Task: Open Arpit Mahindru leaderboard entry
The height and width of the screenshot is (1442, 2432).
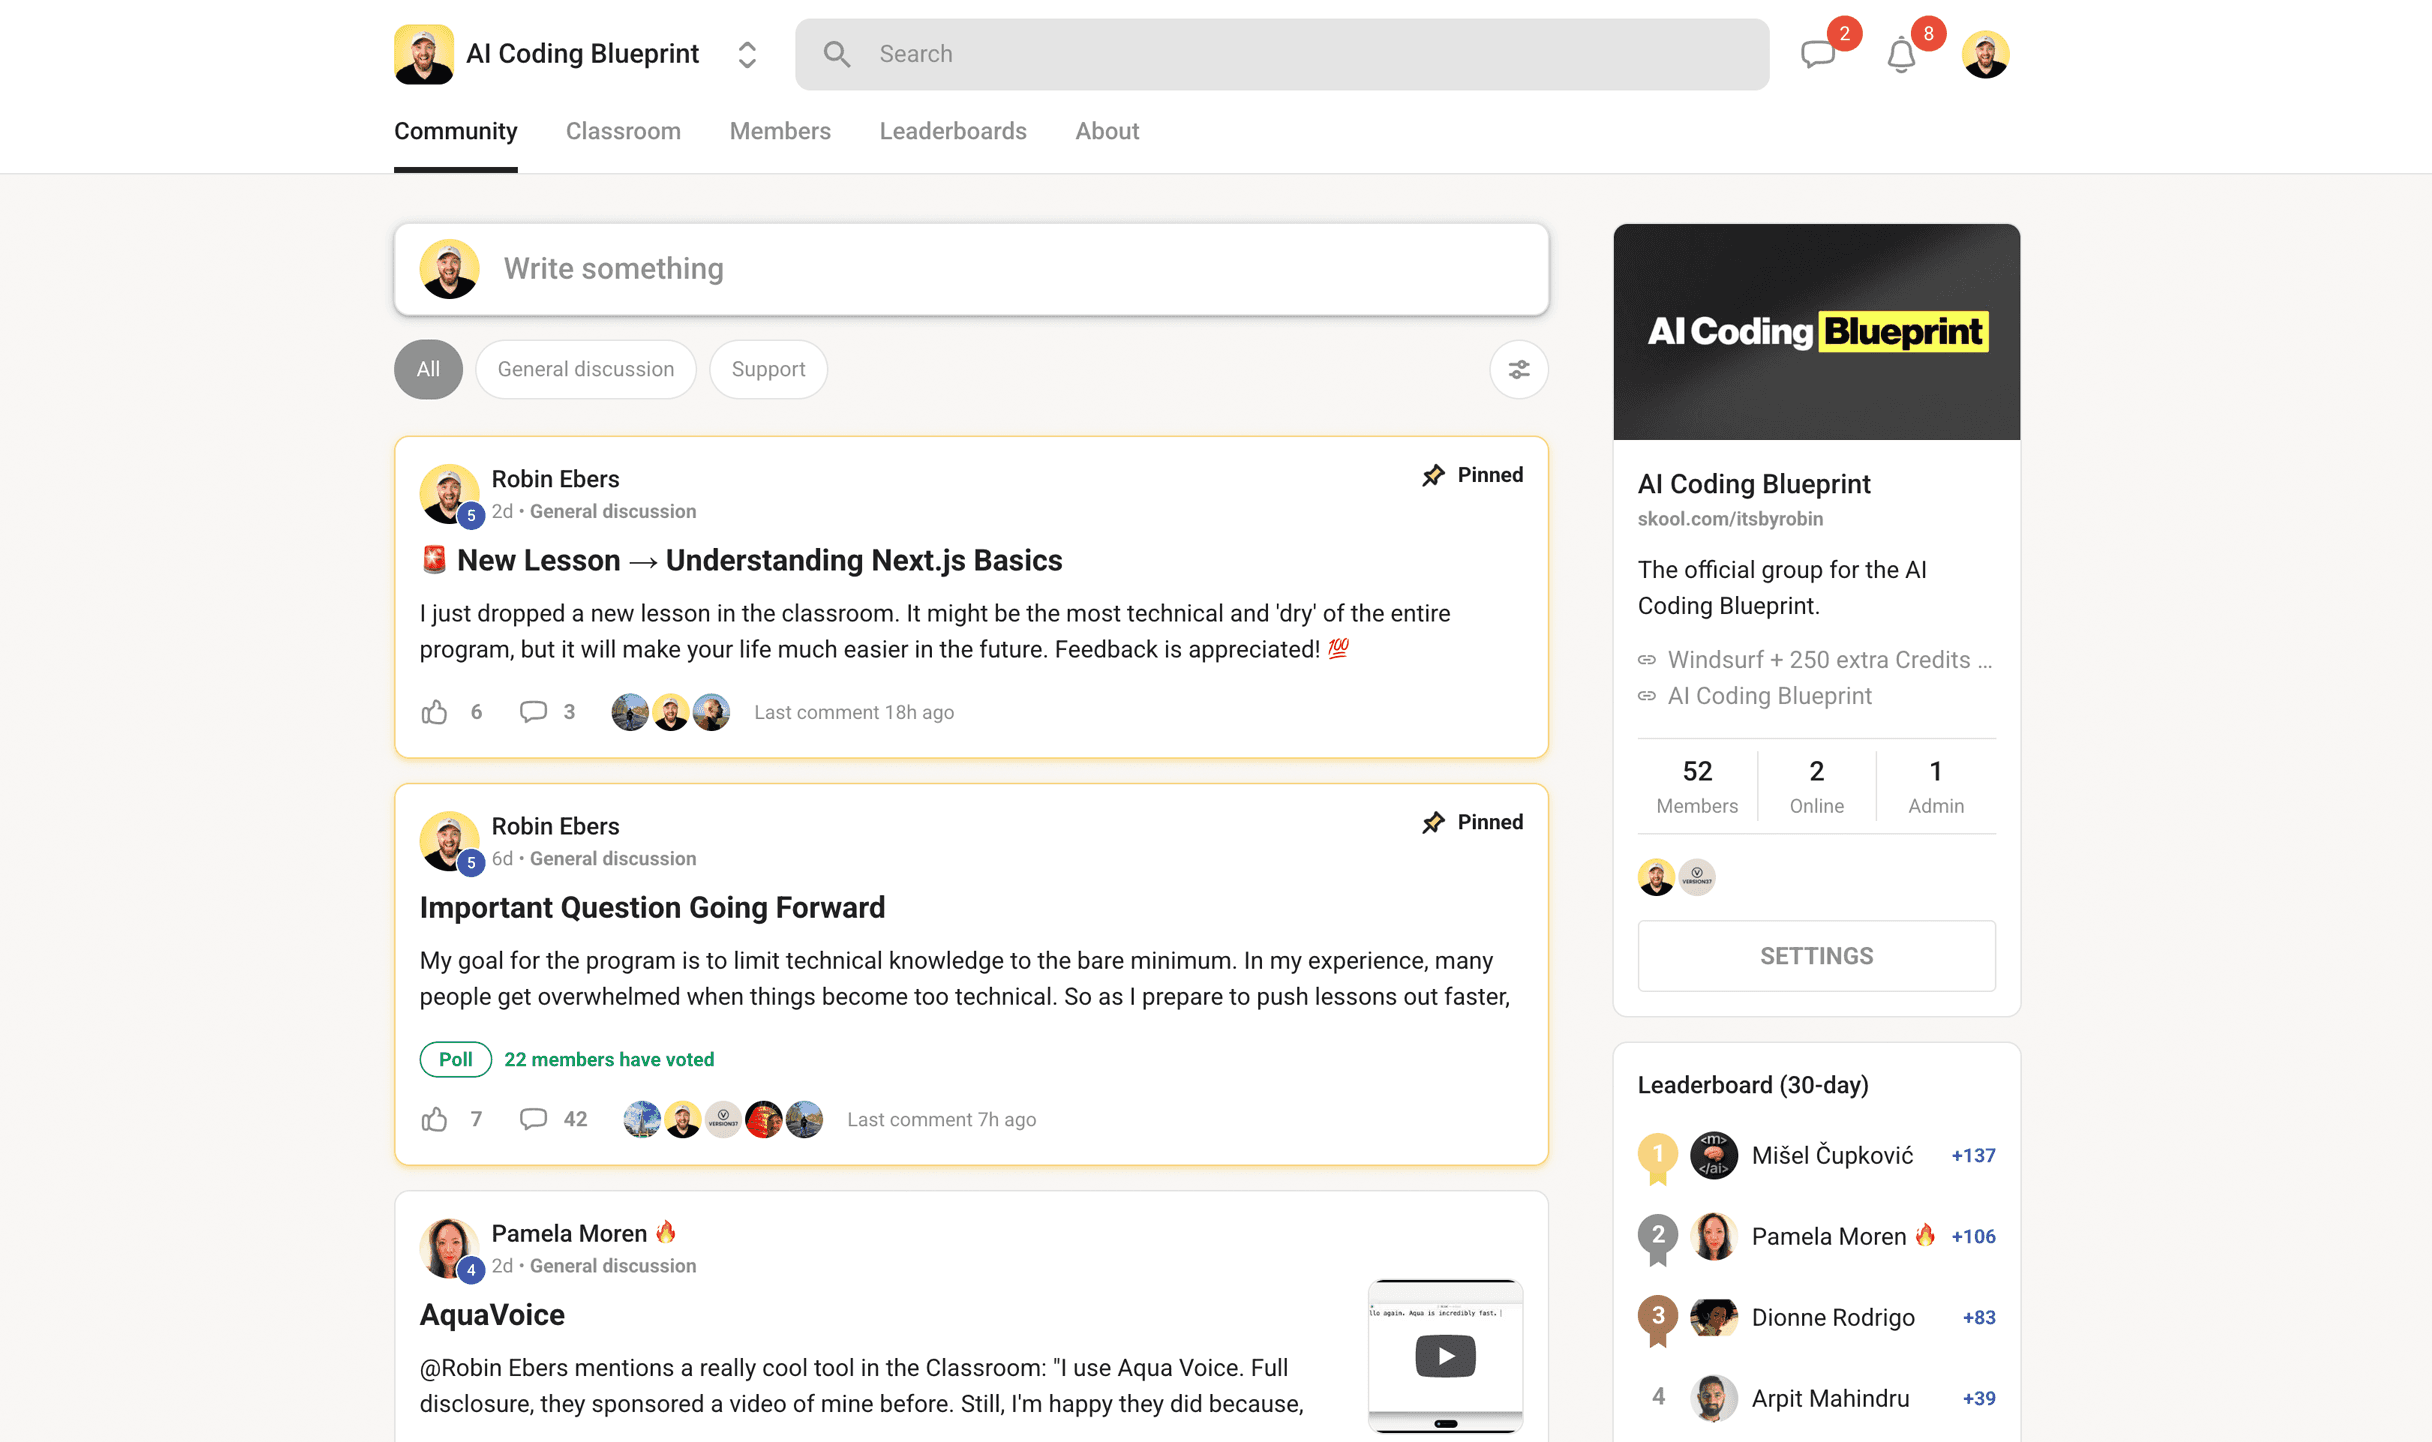Action: [x=1816, y=1399]
